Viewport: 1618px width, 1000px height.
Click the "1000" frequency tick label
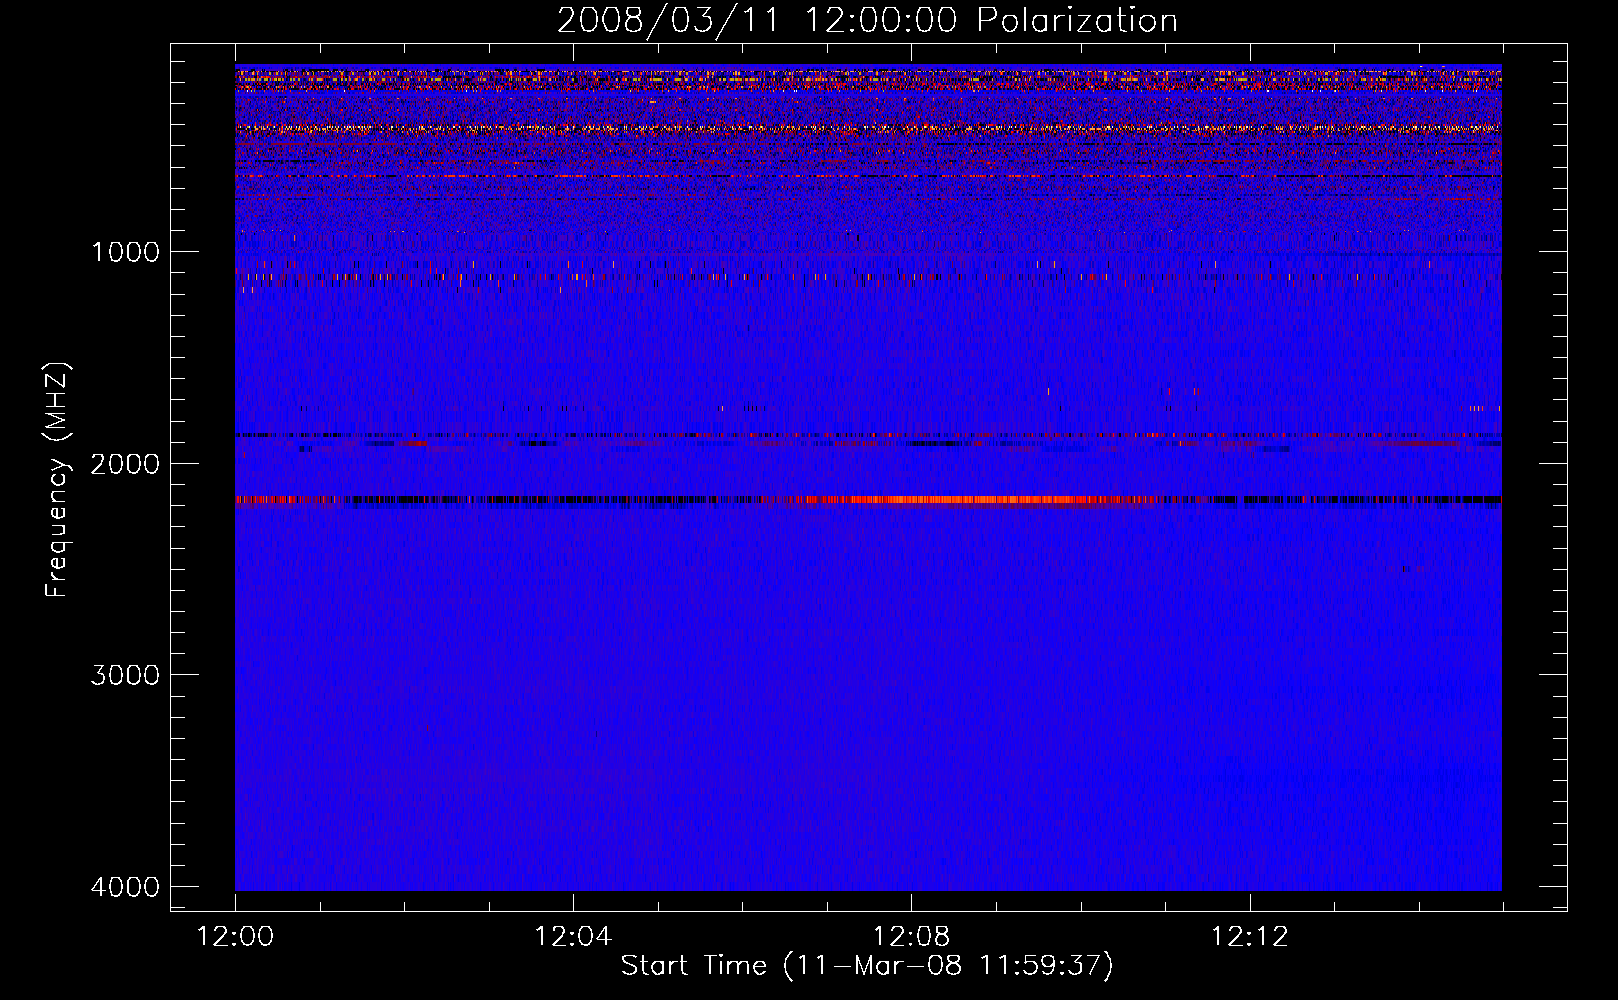point(125,252)
